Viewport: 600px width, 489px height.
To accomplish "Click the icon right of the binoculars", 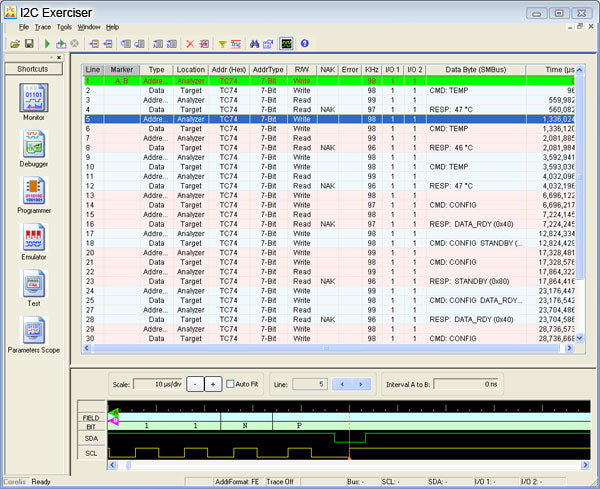I will coord(268,44).
